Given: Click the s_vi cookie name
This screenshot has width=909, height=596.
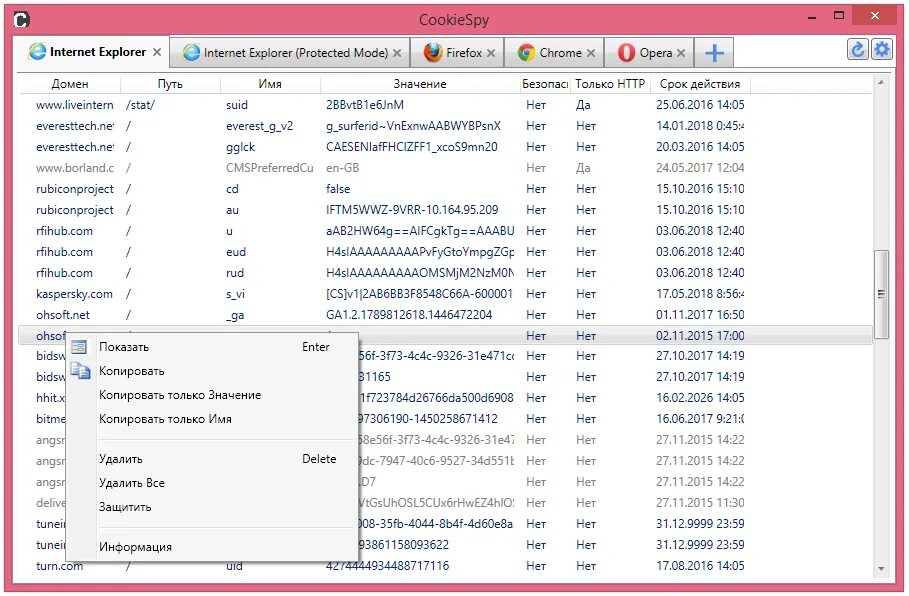Looking at the screenshot, I should [x=235, y=294].
